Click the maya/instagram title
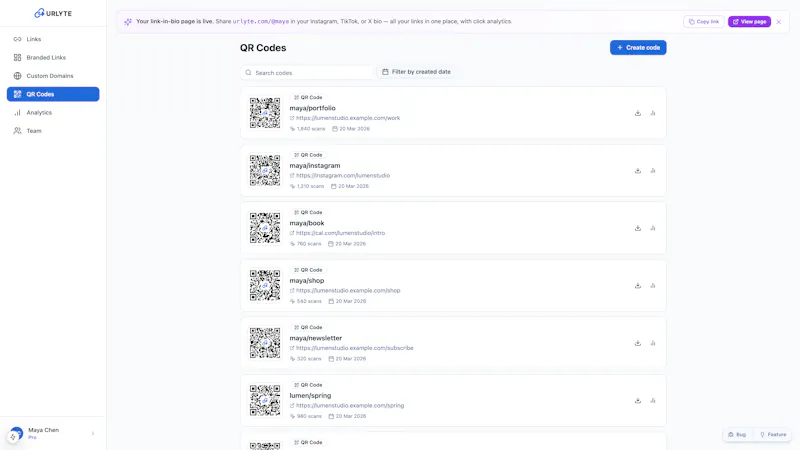Viewport: 800px width, 450px height. click(x=315, y=166)
